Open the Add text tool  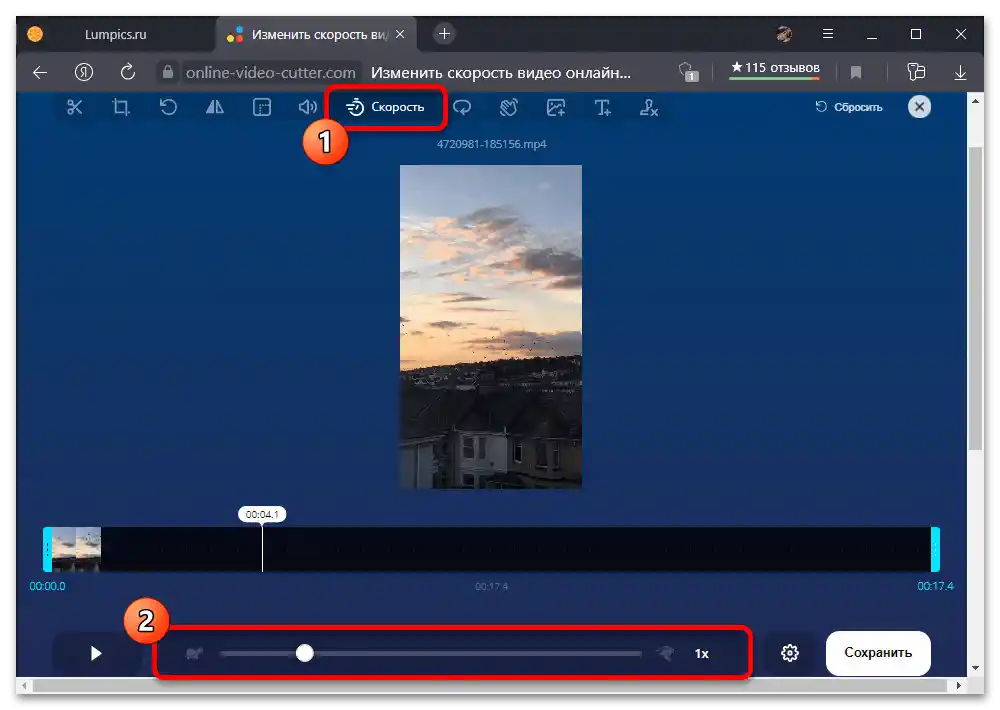(x=602, y=107)
